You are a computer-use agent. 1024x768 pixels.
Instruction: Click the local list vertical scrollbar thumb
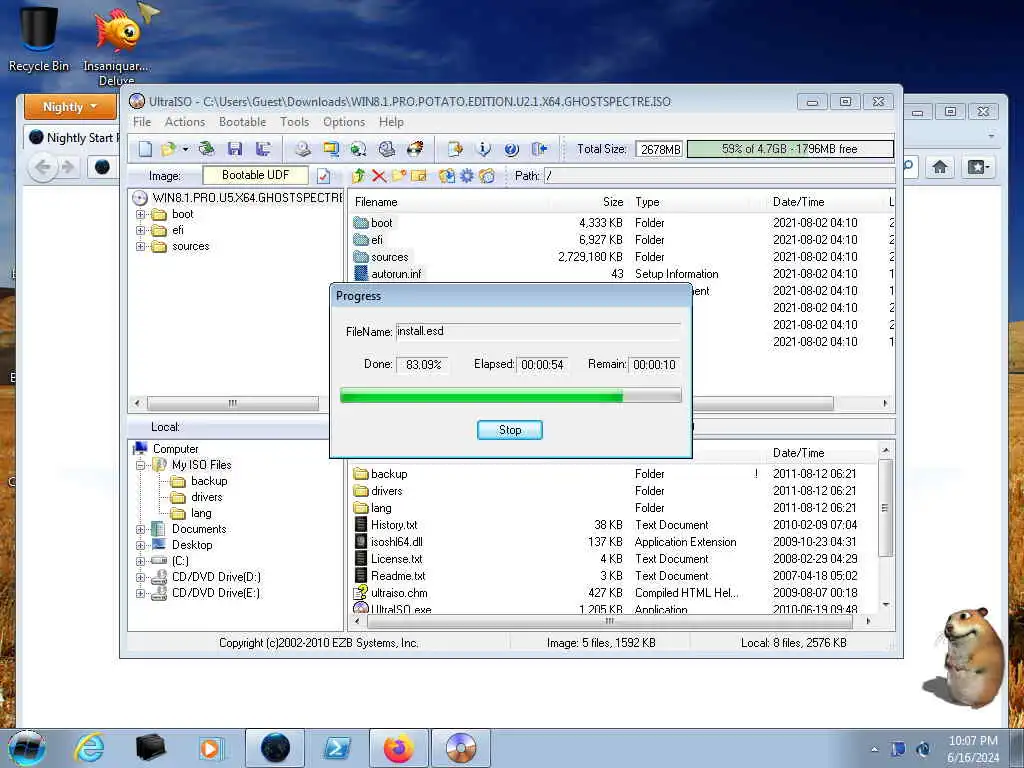(x=885, y=508)
